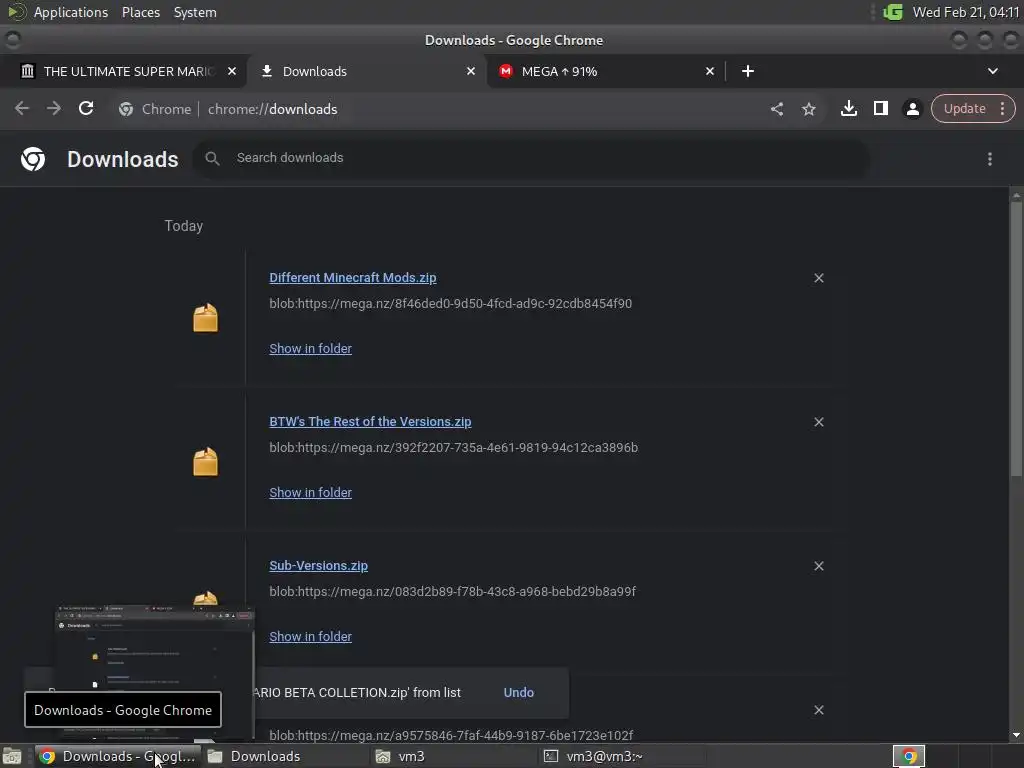Viewport: 1024px width, 768px height.
Task: Click the Chrome workspace switcher icon
Action: 909,756
